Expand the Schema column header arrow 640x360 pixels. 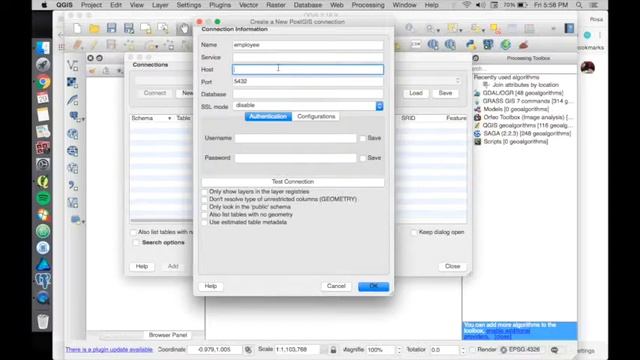(x=169, y=118)
